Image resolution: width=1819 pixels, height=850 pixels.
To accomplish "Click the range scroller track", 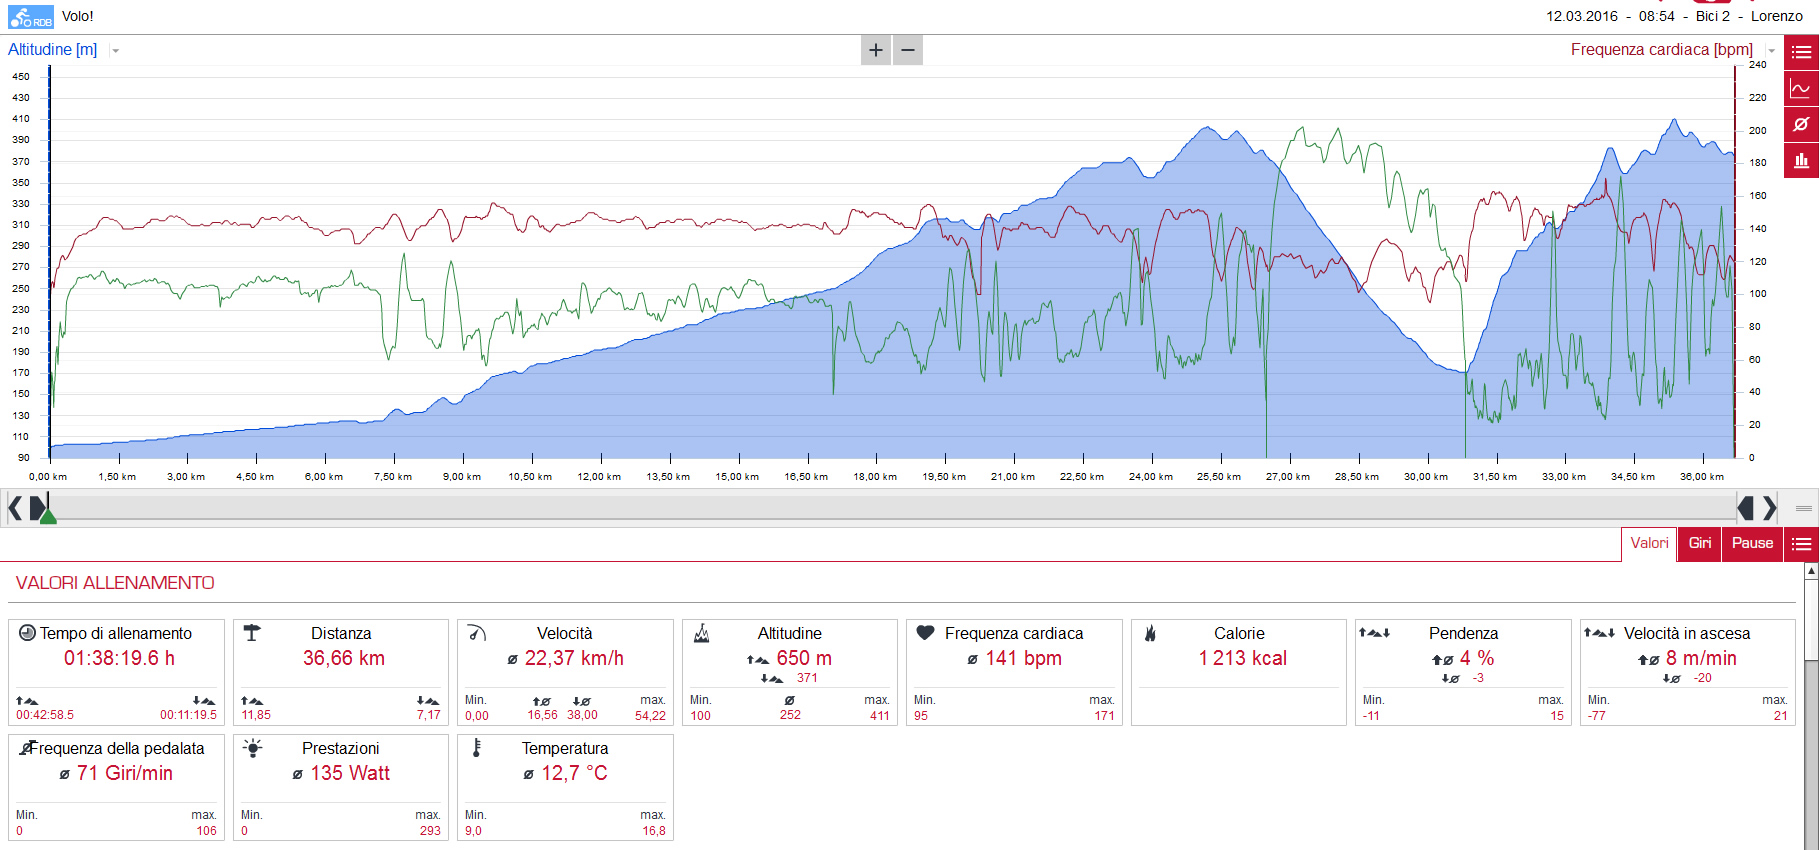I will 892,509.
